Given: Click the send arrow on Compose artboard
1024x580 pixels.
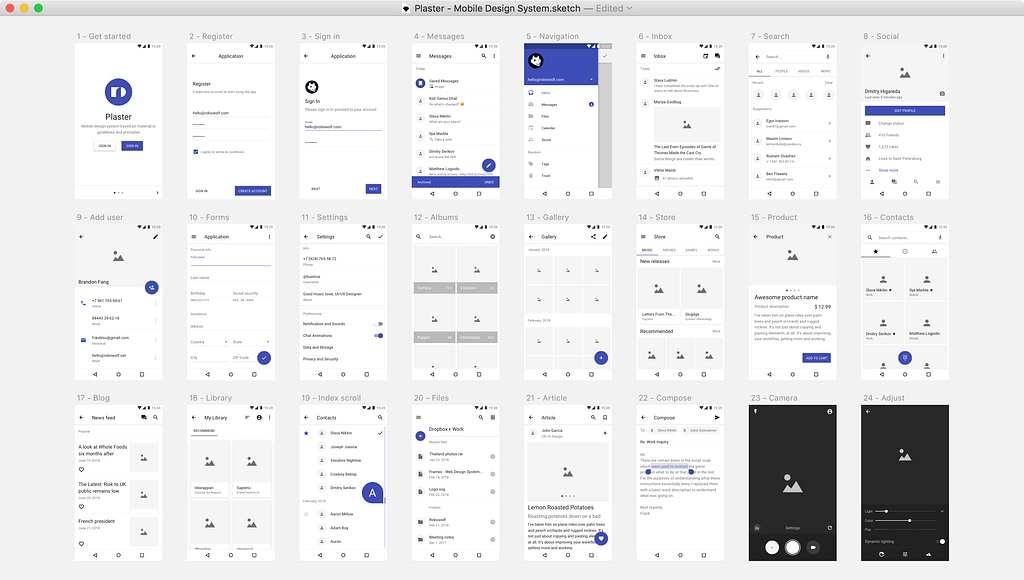Looking at the screenshot, I should (717, 417).
